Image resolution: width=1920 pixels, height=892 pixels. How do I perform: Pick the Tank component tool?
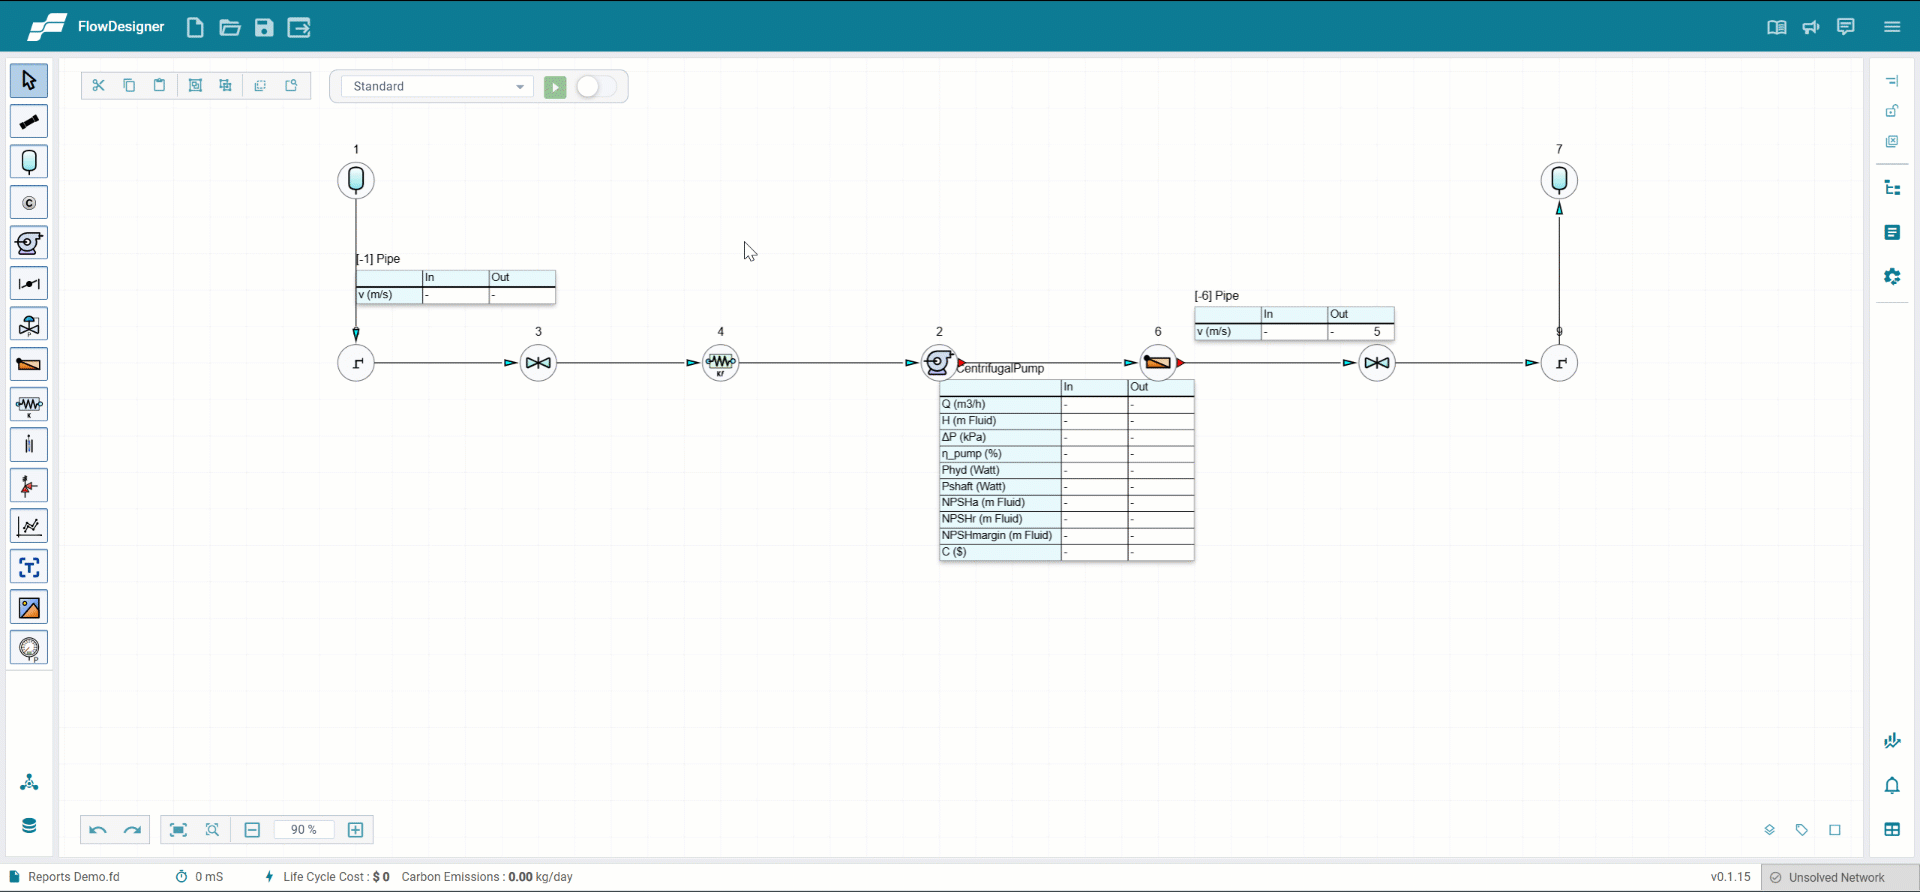[x=29, y=162]
